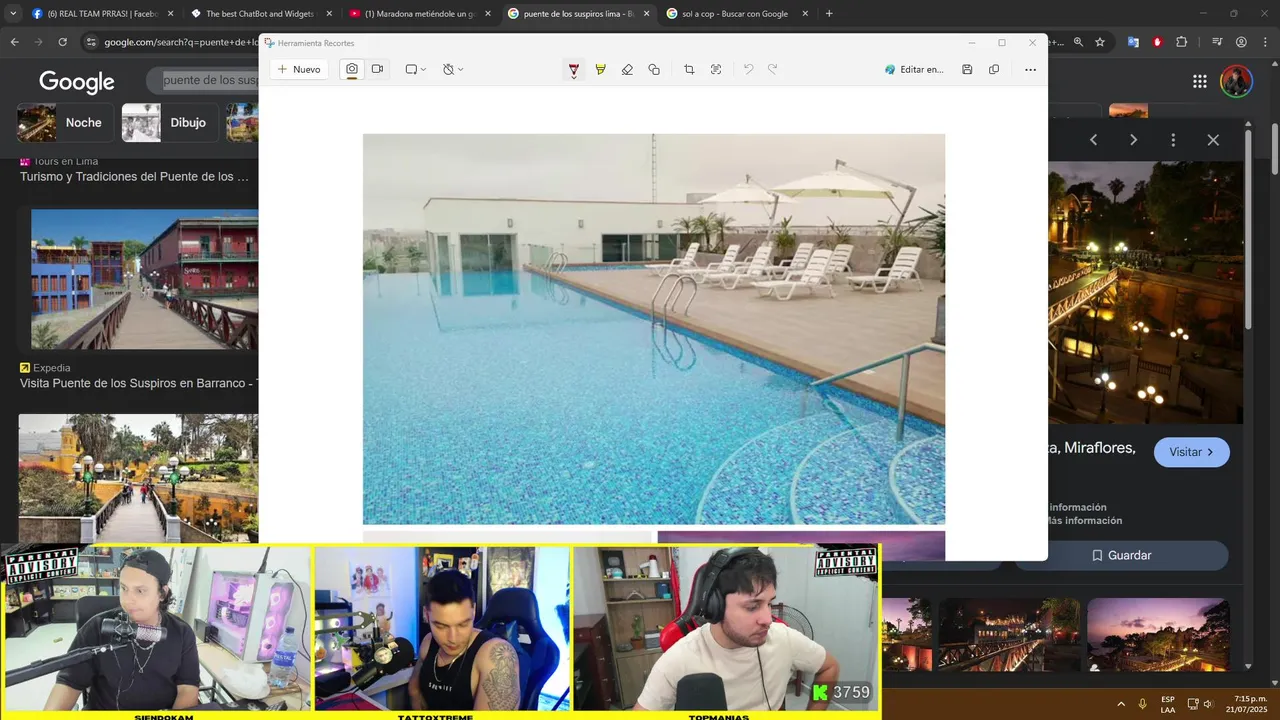Open a new browser tab
1280x720 pixels.
click(x=829, y=14)
